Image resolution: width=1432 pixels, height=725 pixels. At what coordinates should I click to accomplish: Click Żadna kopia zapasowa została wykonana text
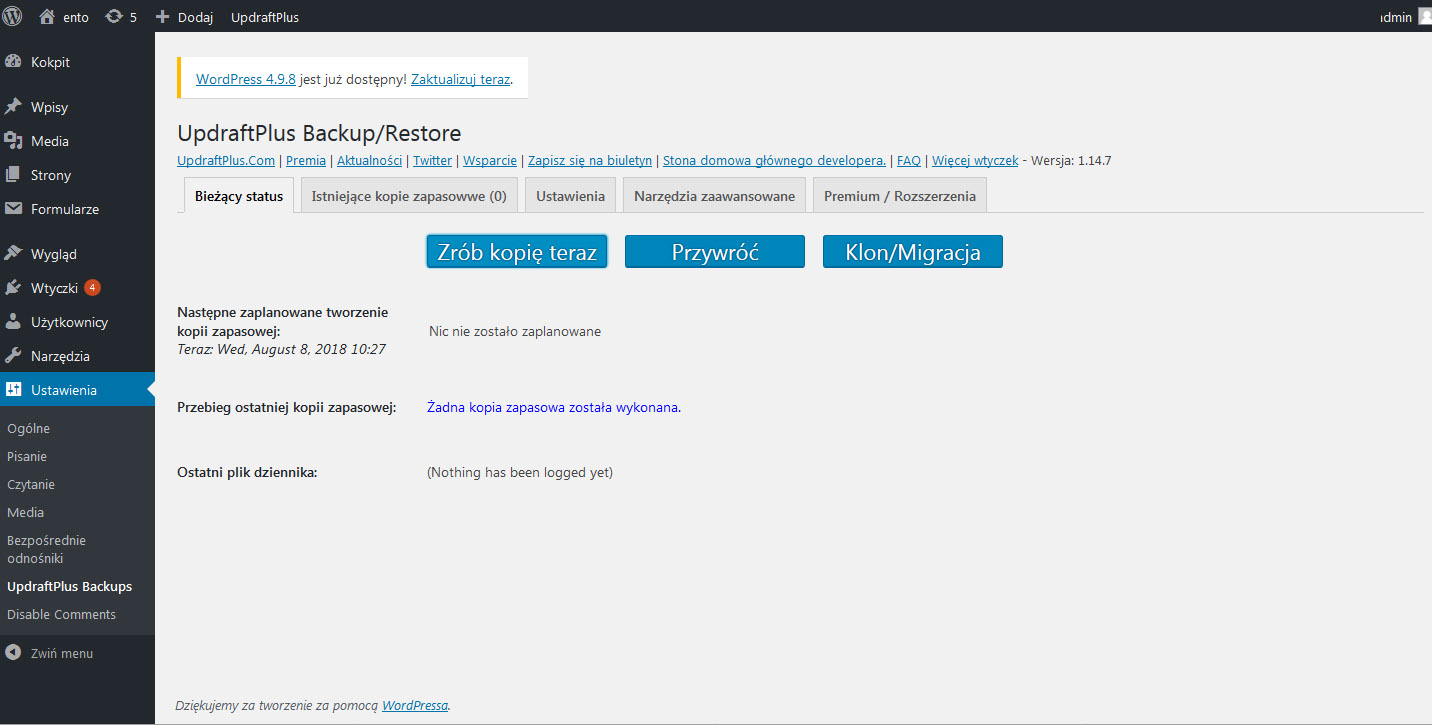point(554,407)
